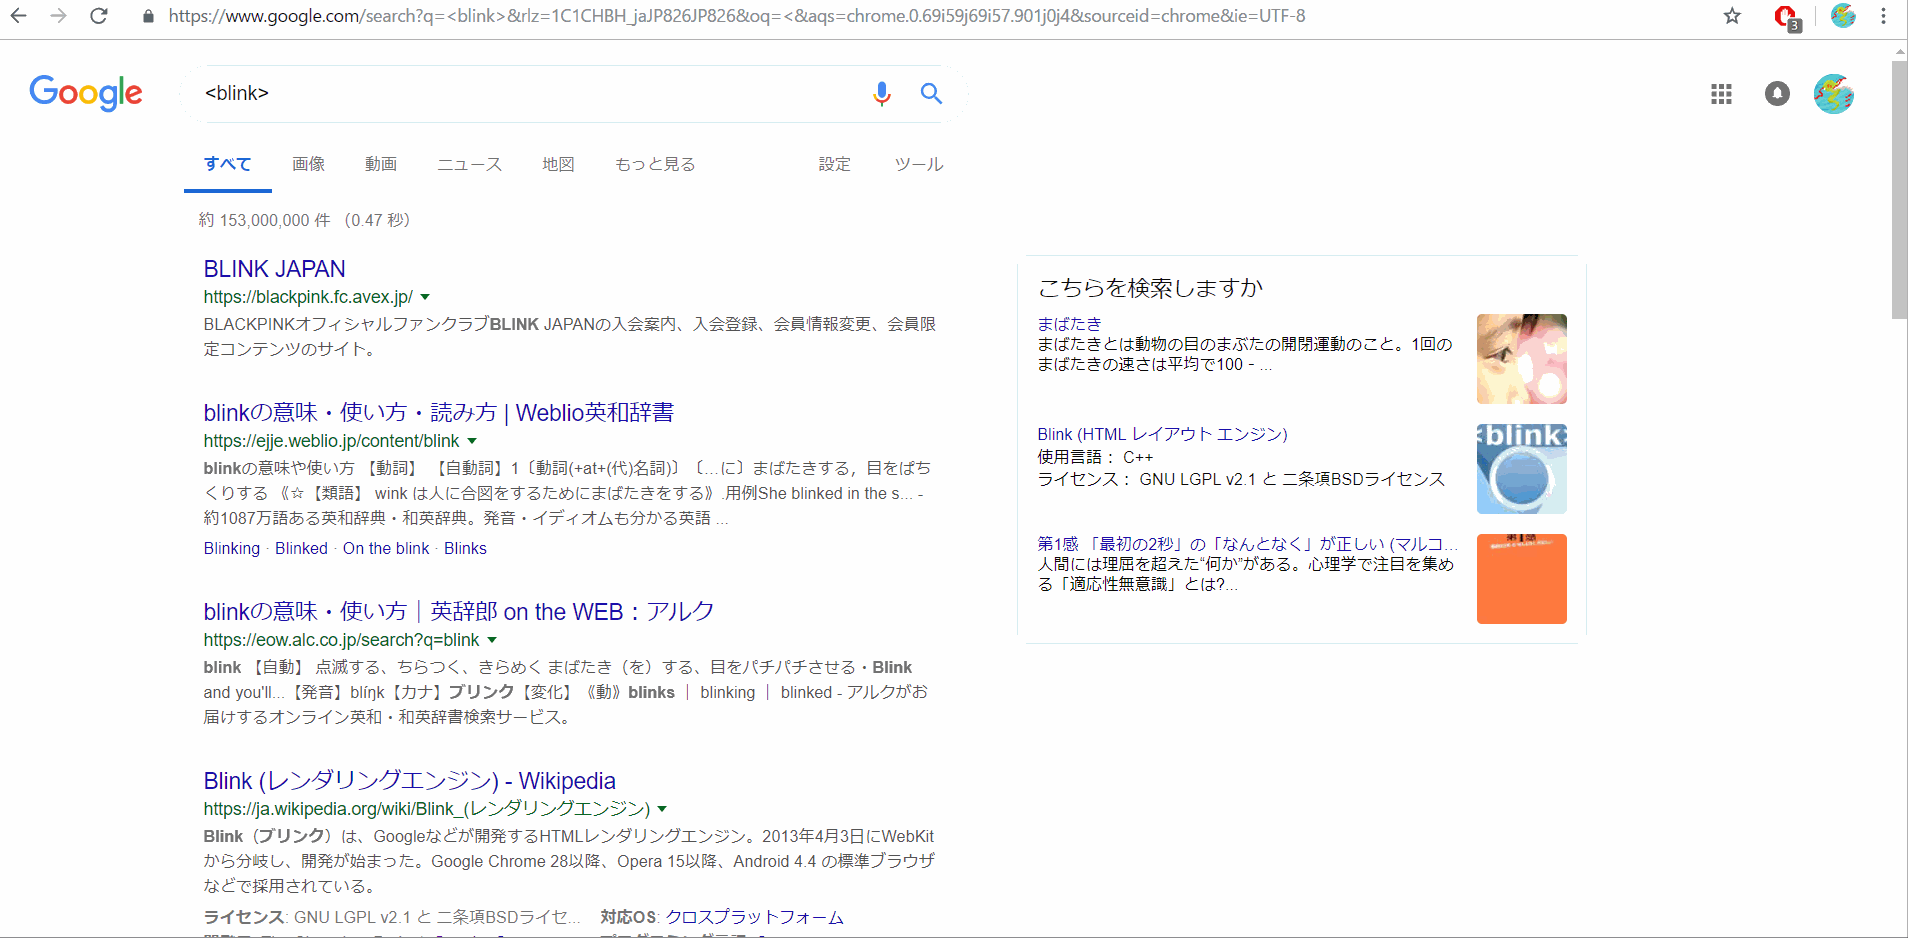Open the Blink (レンダリングエンジン) Wikipedia result
The width and height of the screenshot is (1908, 938).
tap(410, 781)
